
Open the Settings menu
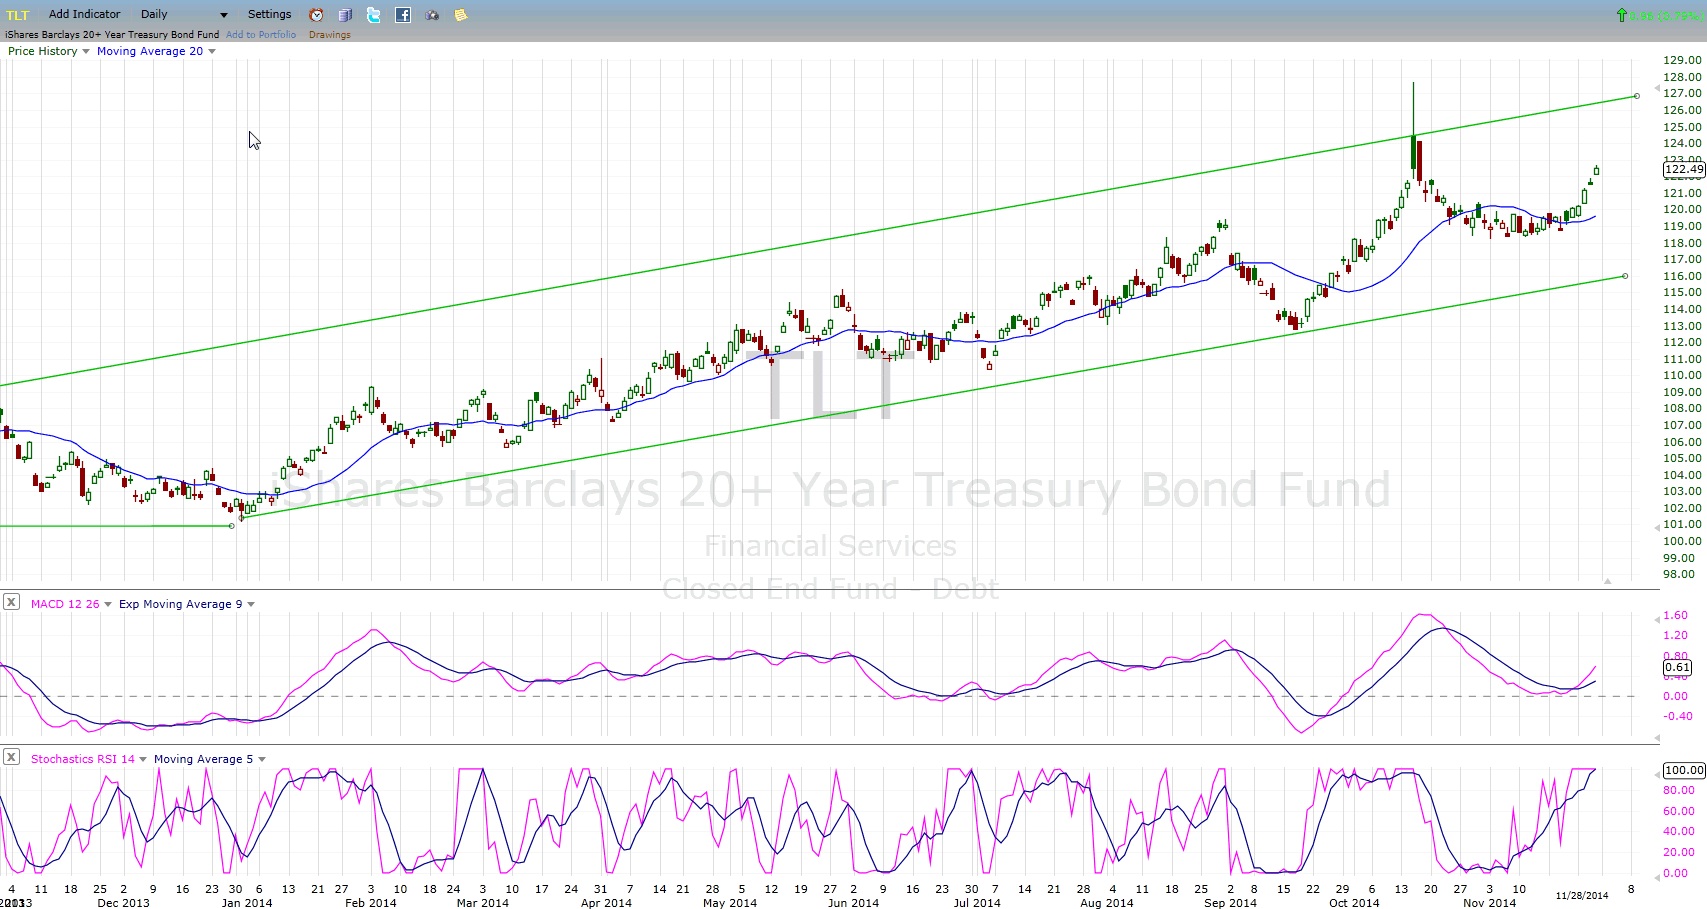tap(269, 14)
